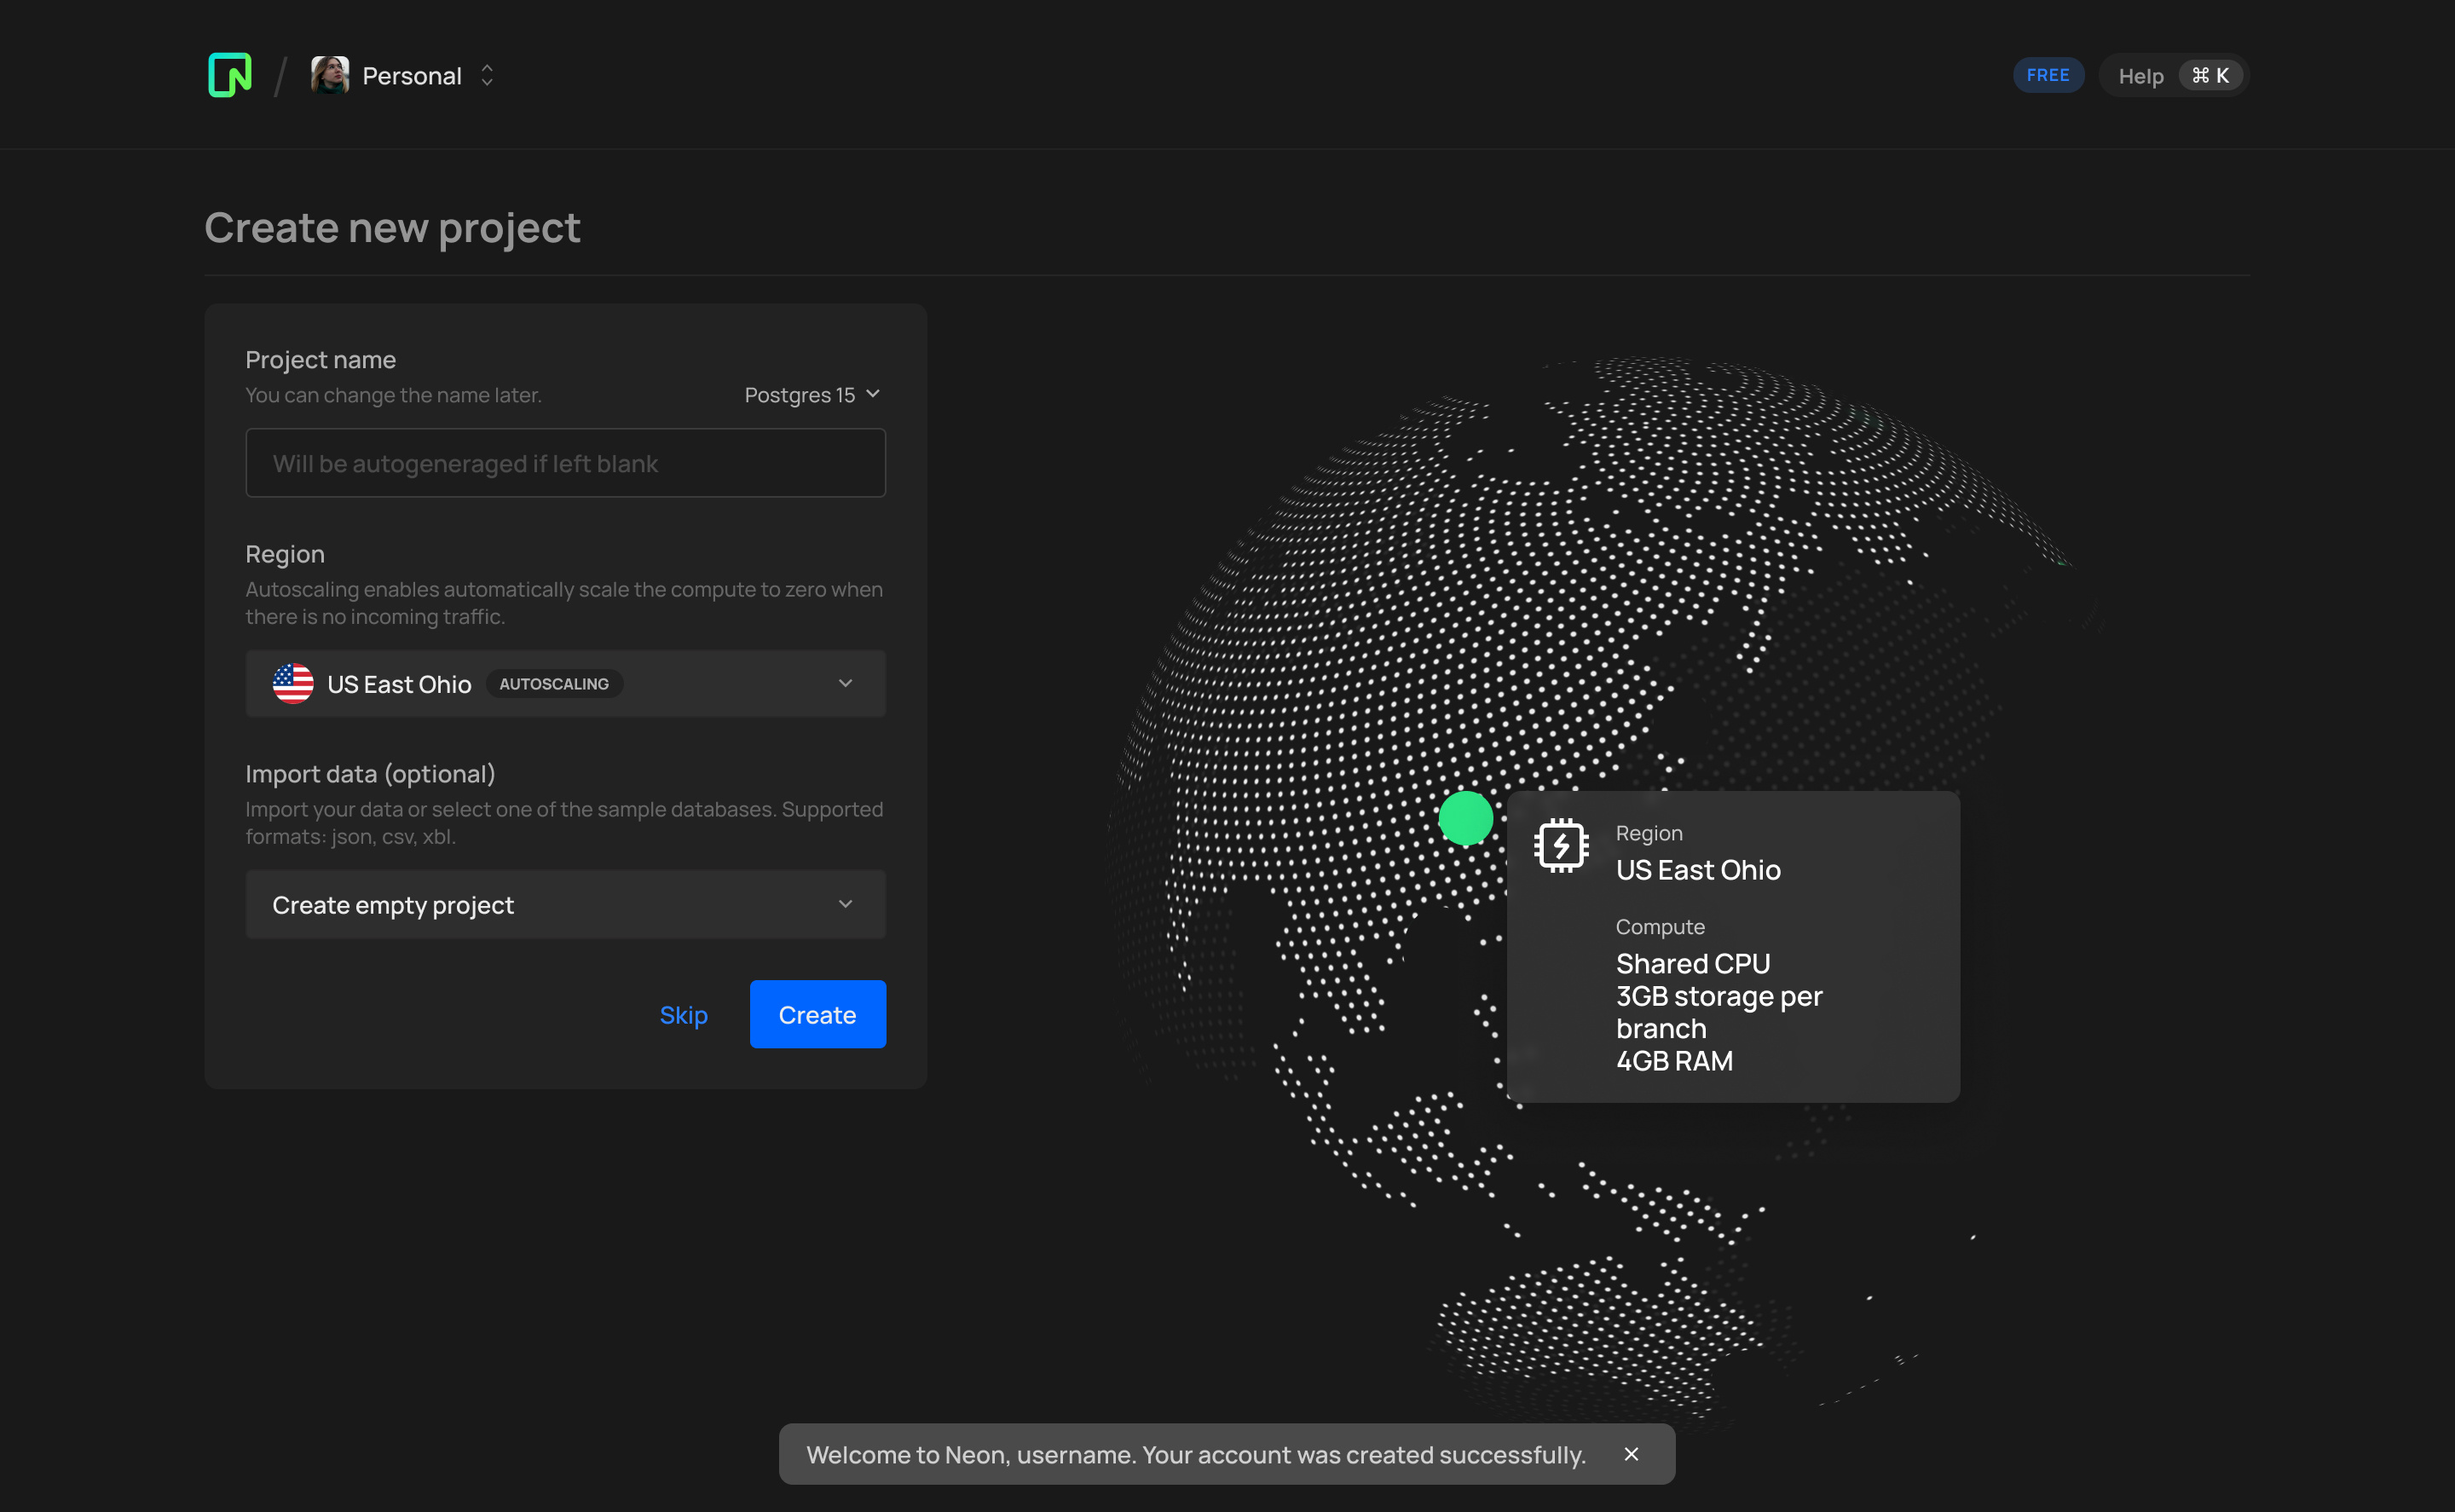Viewport: 2455px width, 1512px height.
Task: Select the Personal workspace label
Action: (x=411, y=74)
